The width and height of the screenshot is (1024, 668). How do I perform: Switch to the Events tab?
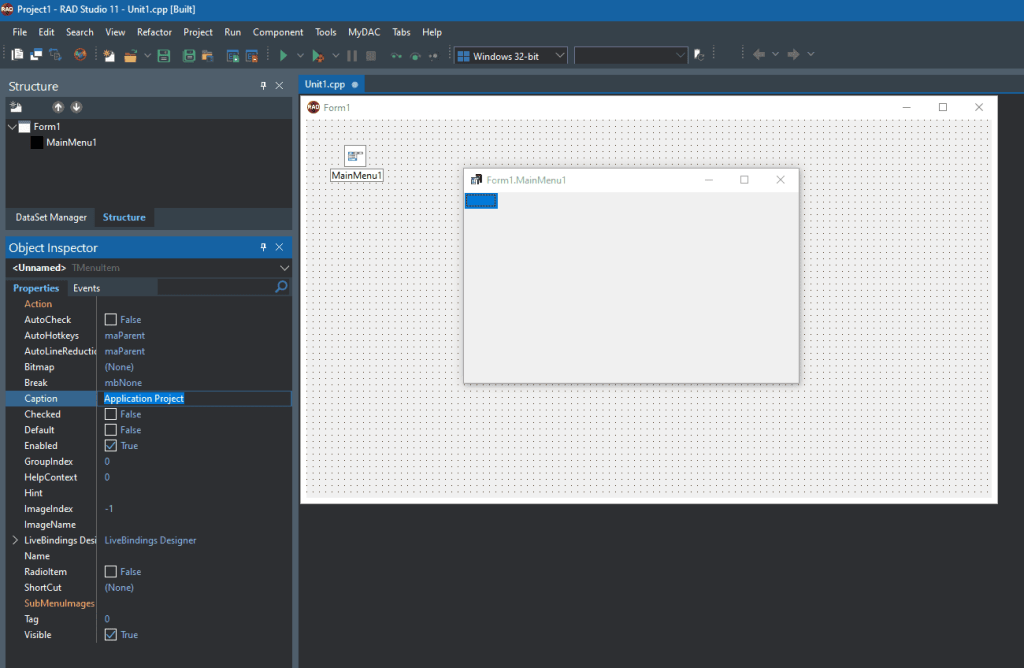(x=86, y=288)
